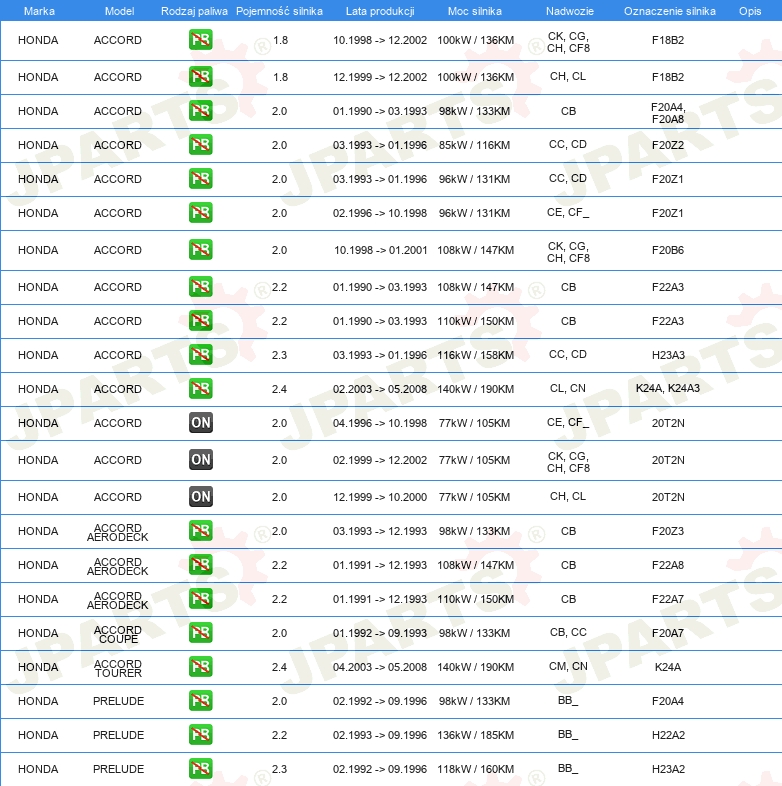The image size is (782, 786).
Task: Click petrol icon in the F20Z3 Aerodeck row
Action: point(201,531)
